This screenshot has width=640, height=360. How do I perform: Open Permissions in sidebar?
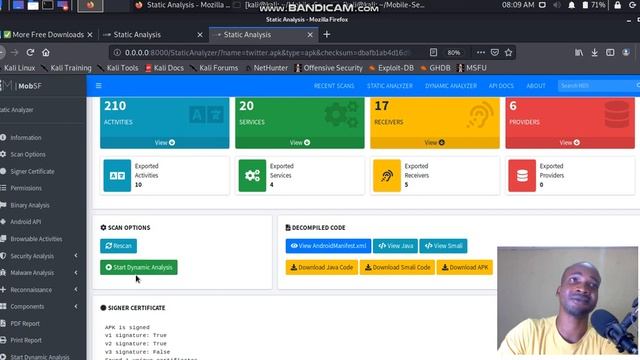(x=26, y=188)
